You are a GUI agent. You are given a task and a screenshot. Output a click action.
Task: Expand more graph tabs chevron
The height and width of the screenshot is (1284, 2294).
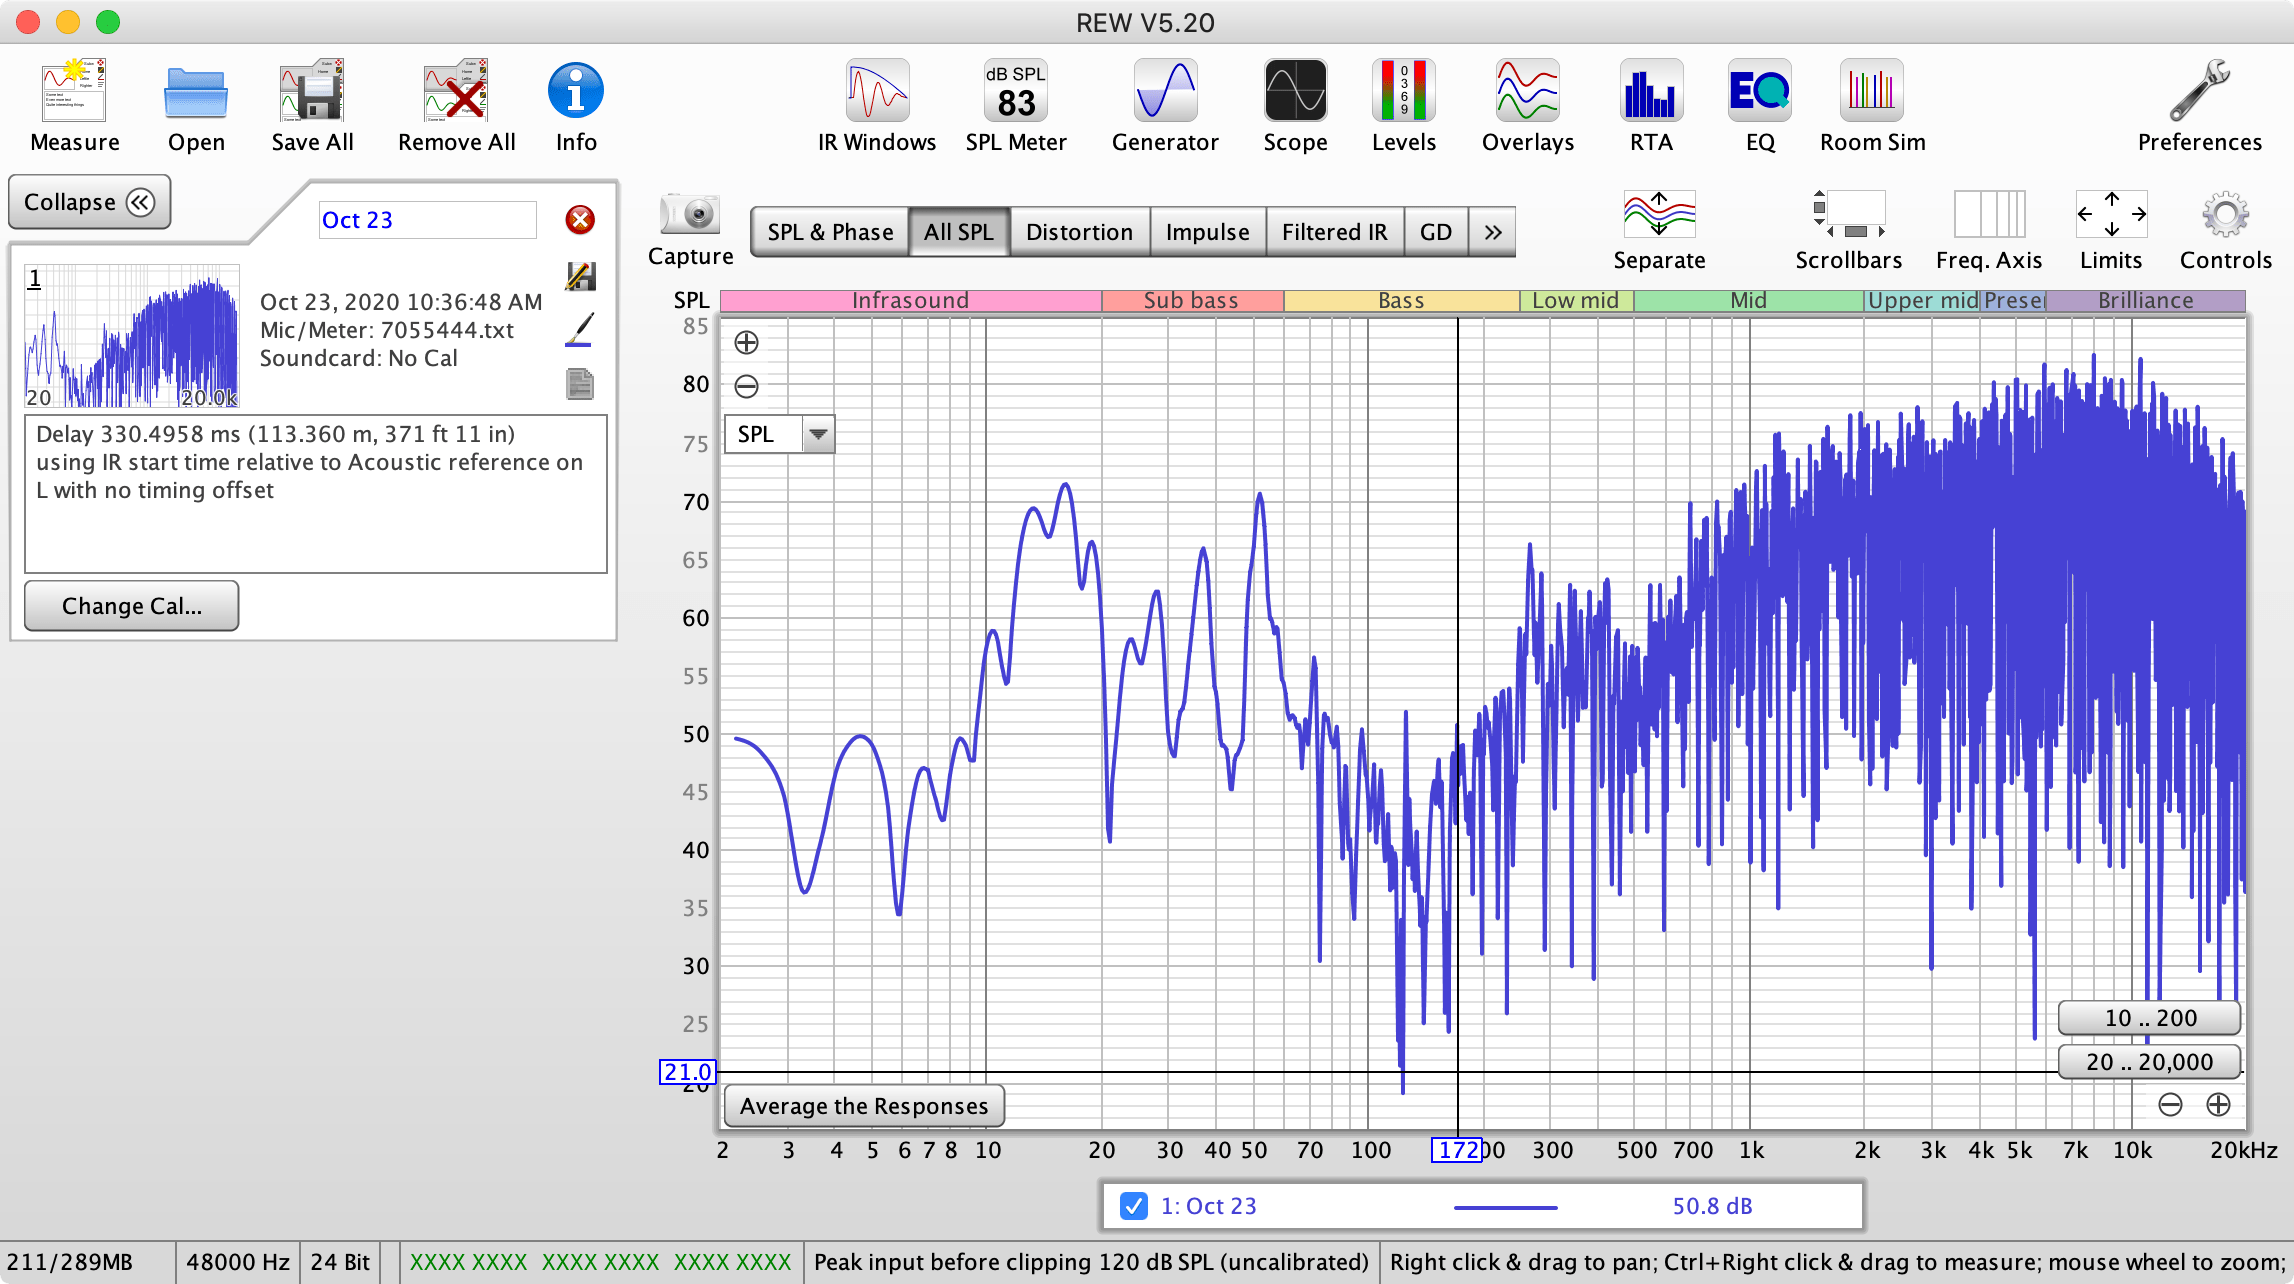coord(1492,232)
